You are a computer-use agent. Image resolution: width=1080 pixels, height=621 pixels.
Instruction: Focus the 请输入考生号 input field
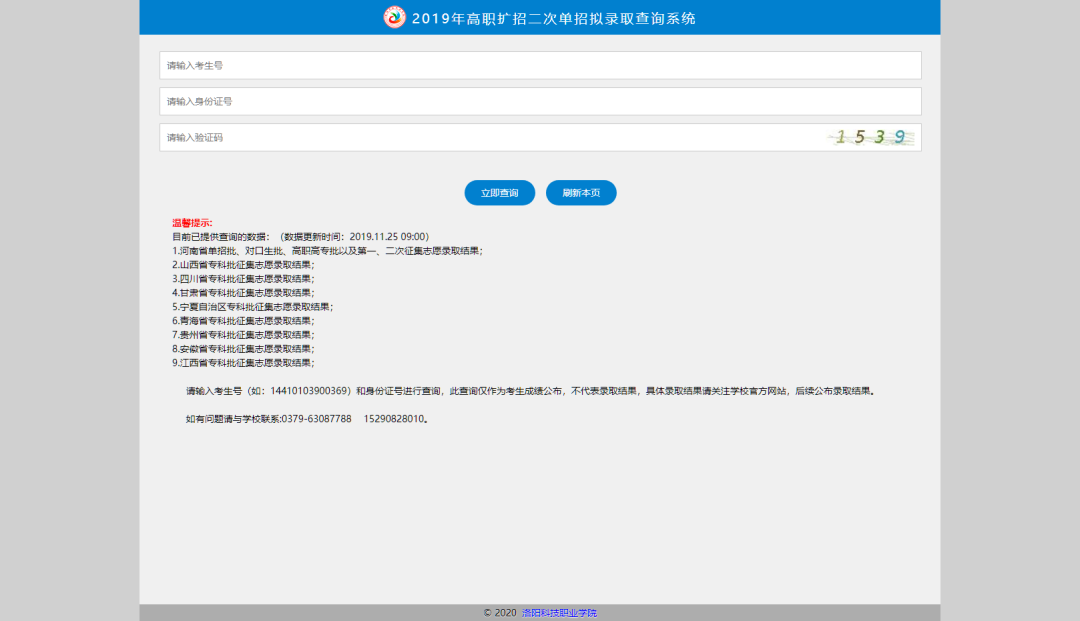click(x=540, y=65)
